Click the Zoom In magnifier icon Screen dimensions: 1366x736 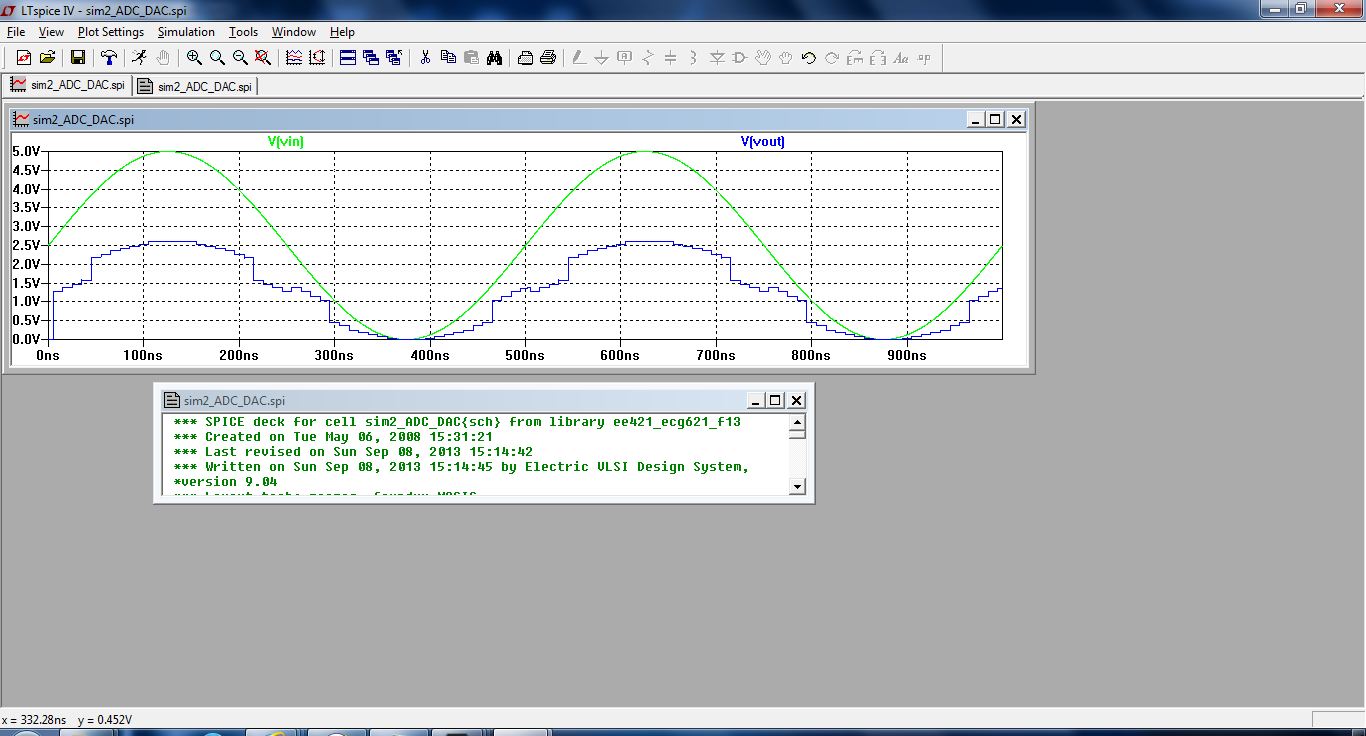194,58
